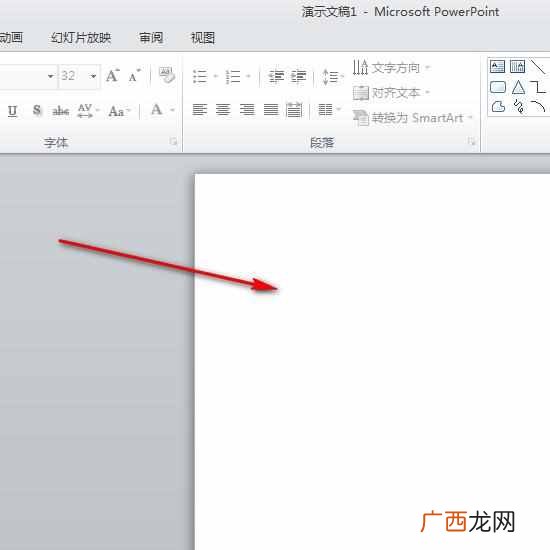Viewport: 550px width, 550px height.
Task: Toggle Text Shadow formatting
Action: 36,110
